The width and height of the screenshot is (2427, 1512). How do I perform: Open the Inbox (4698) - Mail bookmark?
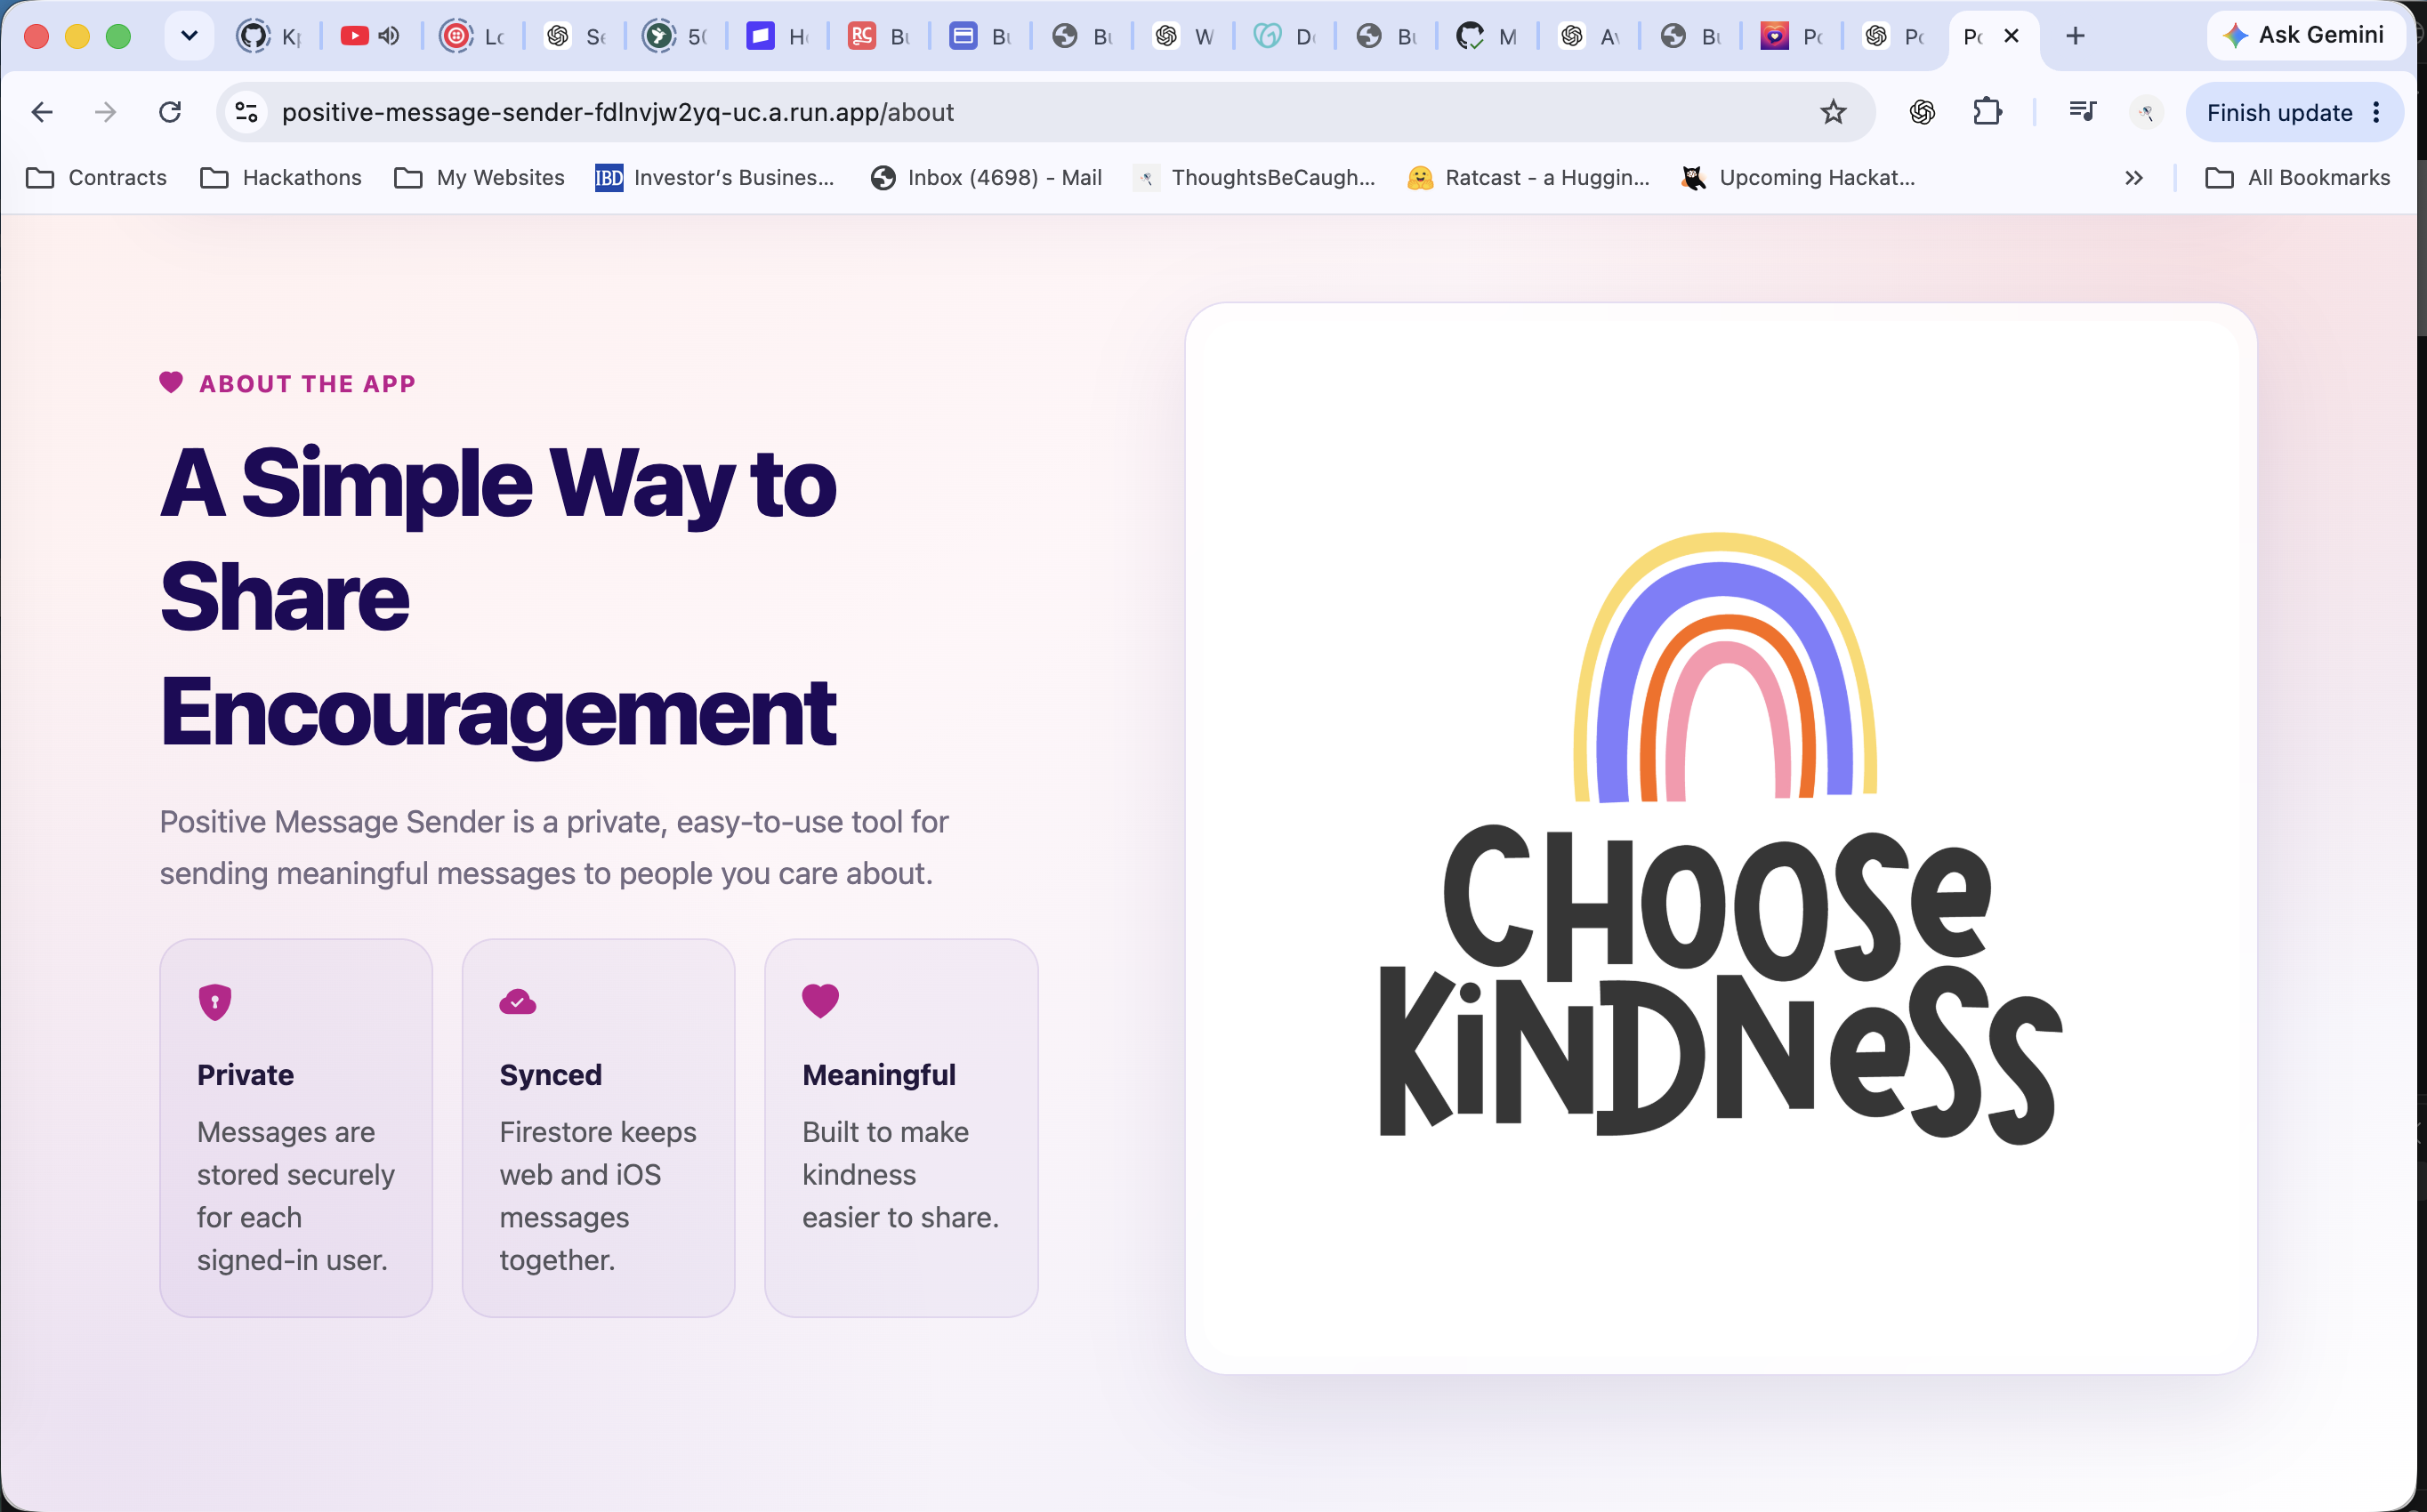point(986,178)
